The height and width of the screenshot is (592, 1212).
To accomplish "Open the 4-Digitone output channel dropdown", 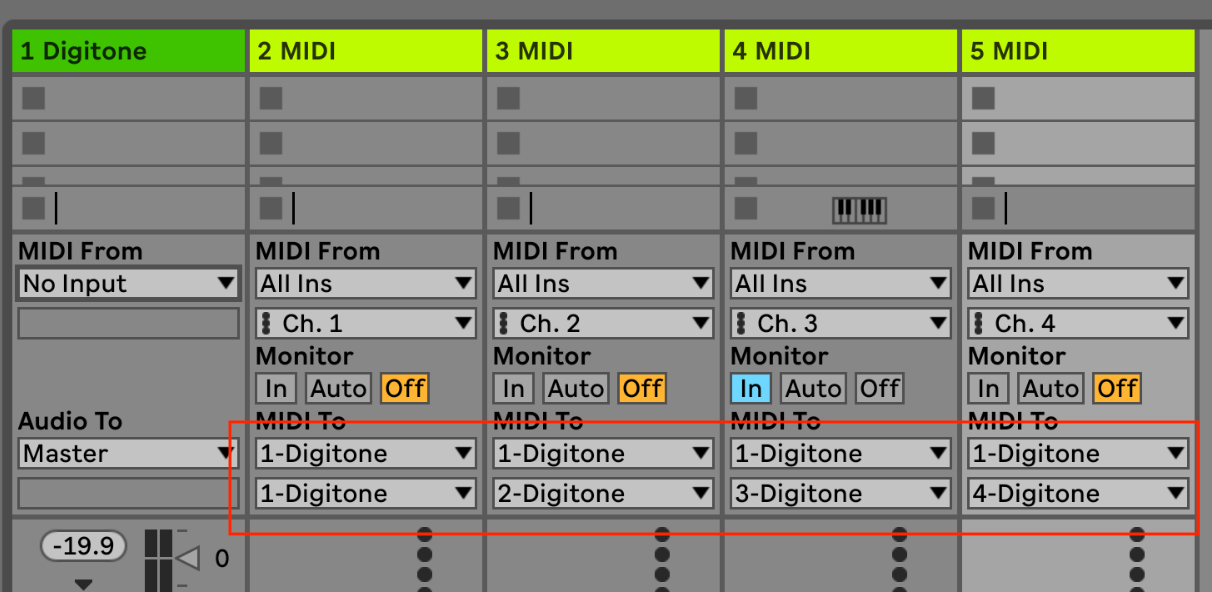I will click(1078, 493).
